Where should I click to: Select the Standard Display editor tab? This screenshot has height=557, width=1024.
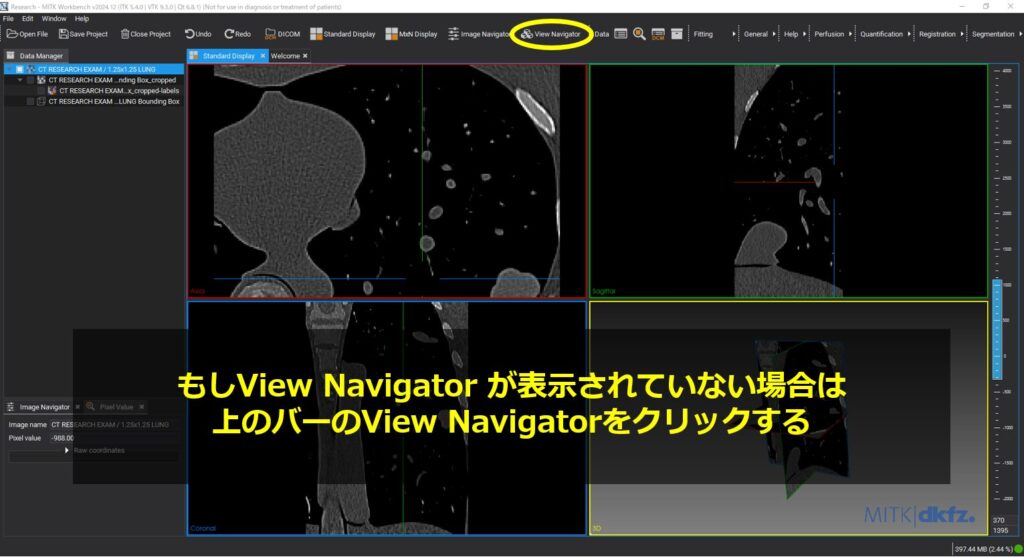pos(228,56)
